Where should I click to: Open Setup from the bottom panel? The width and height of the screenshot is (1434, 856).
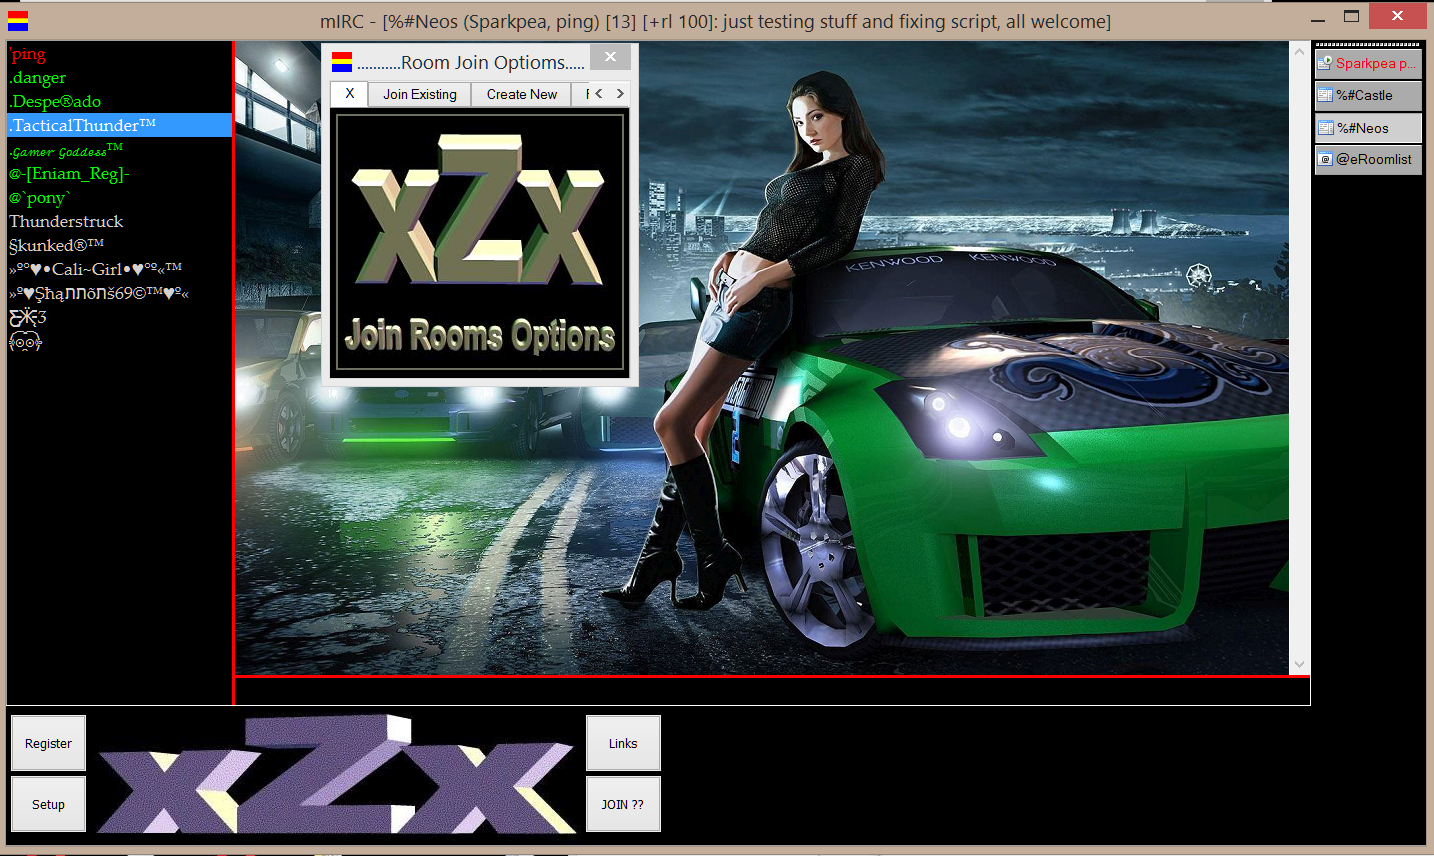tap(48, 804)
